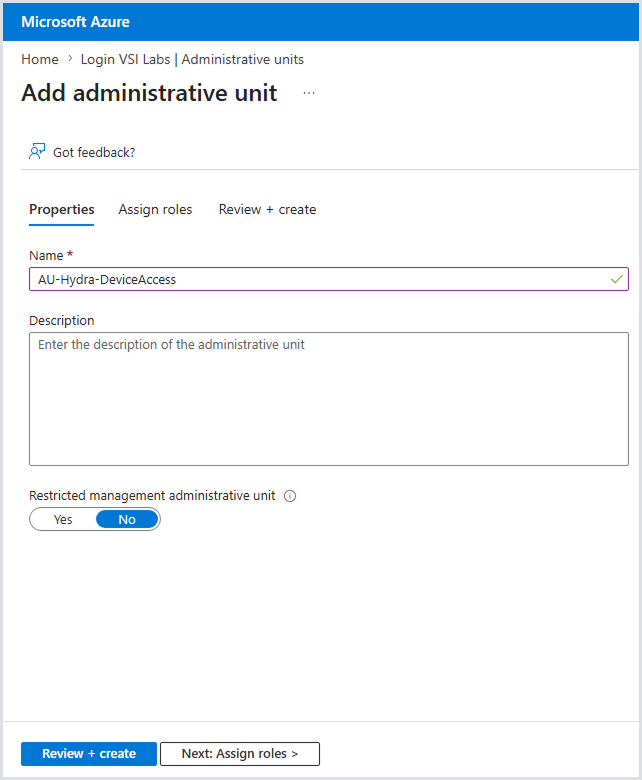
Task: Click the green checkmark in Name field
Action: pos(617,279)
